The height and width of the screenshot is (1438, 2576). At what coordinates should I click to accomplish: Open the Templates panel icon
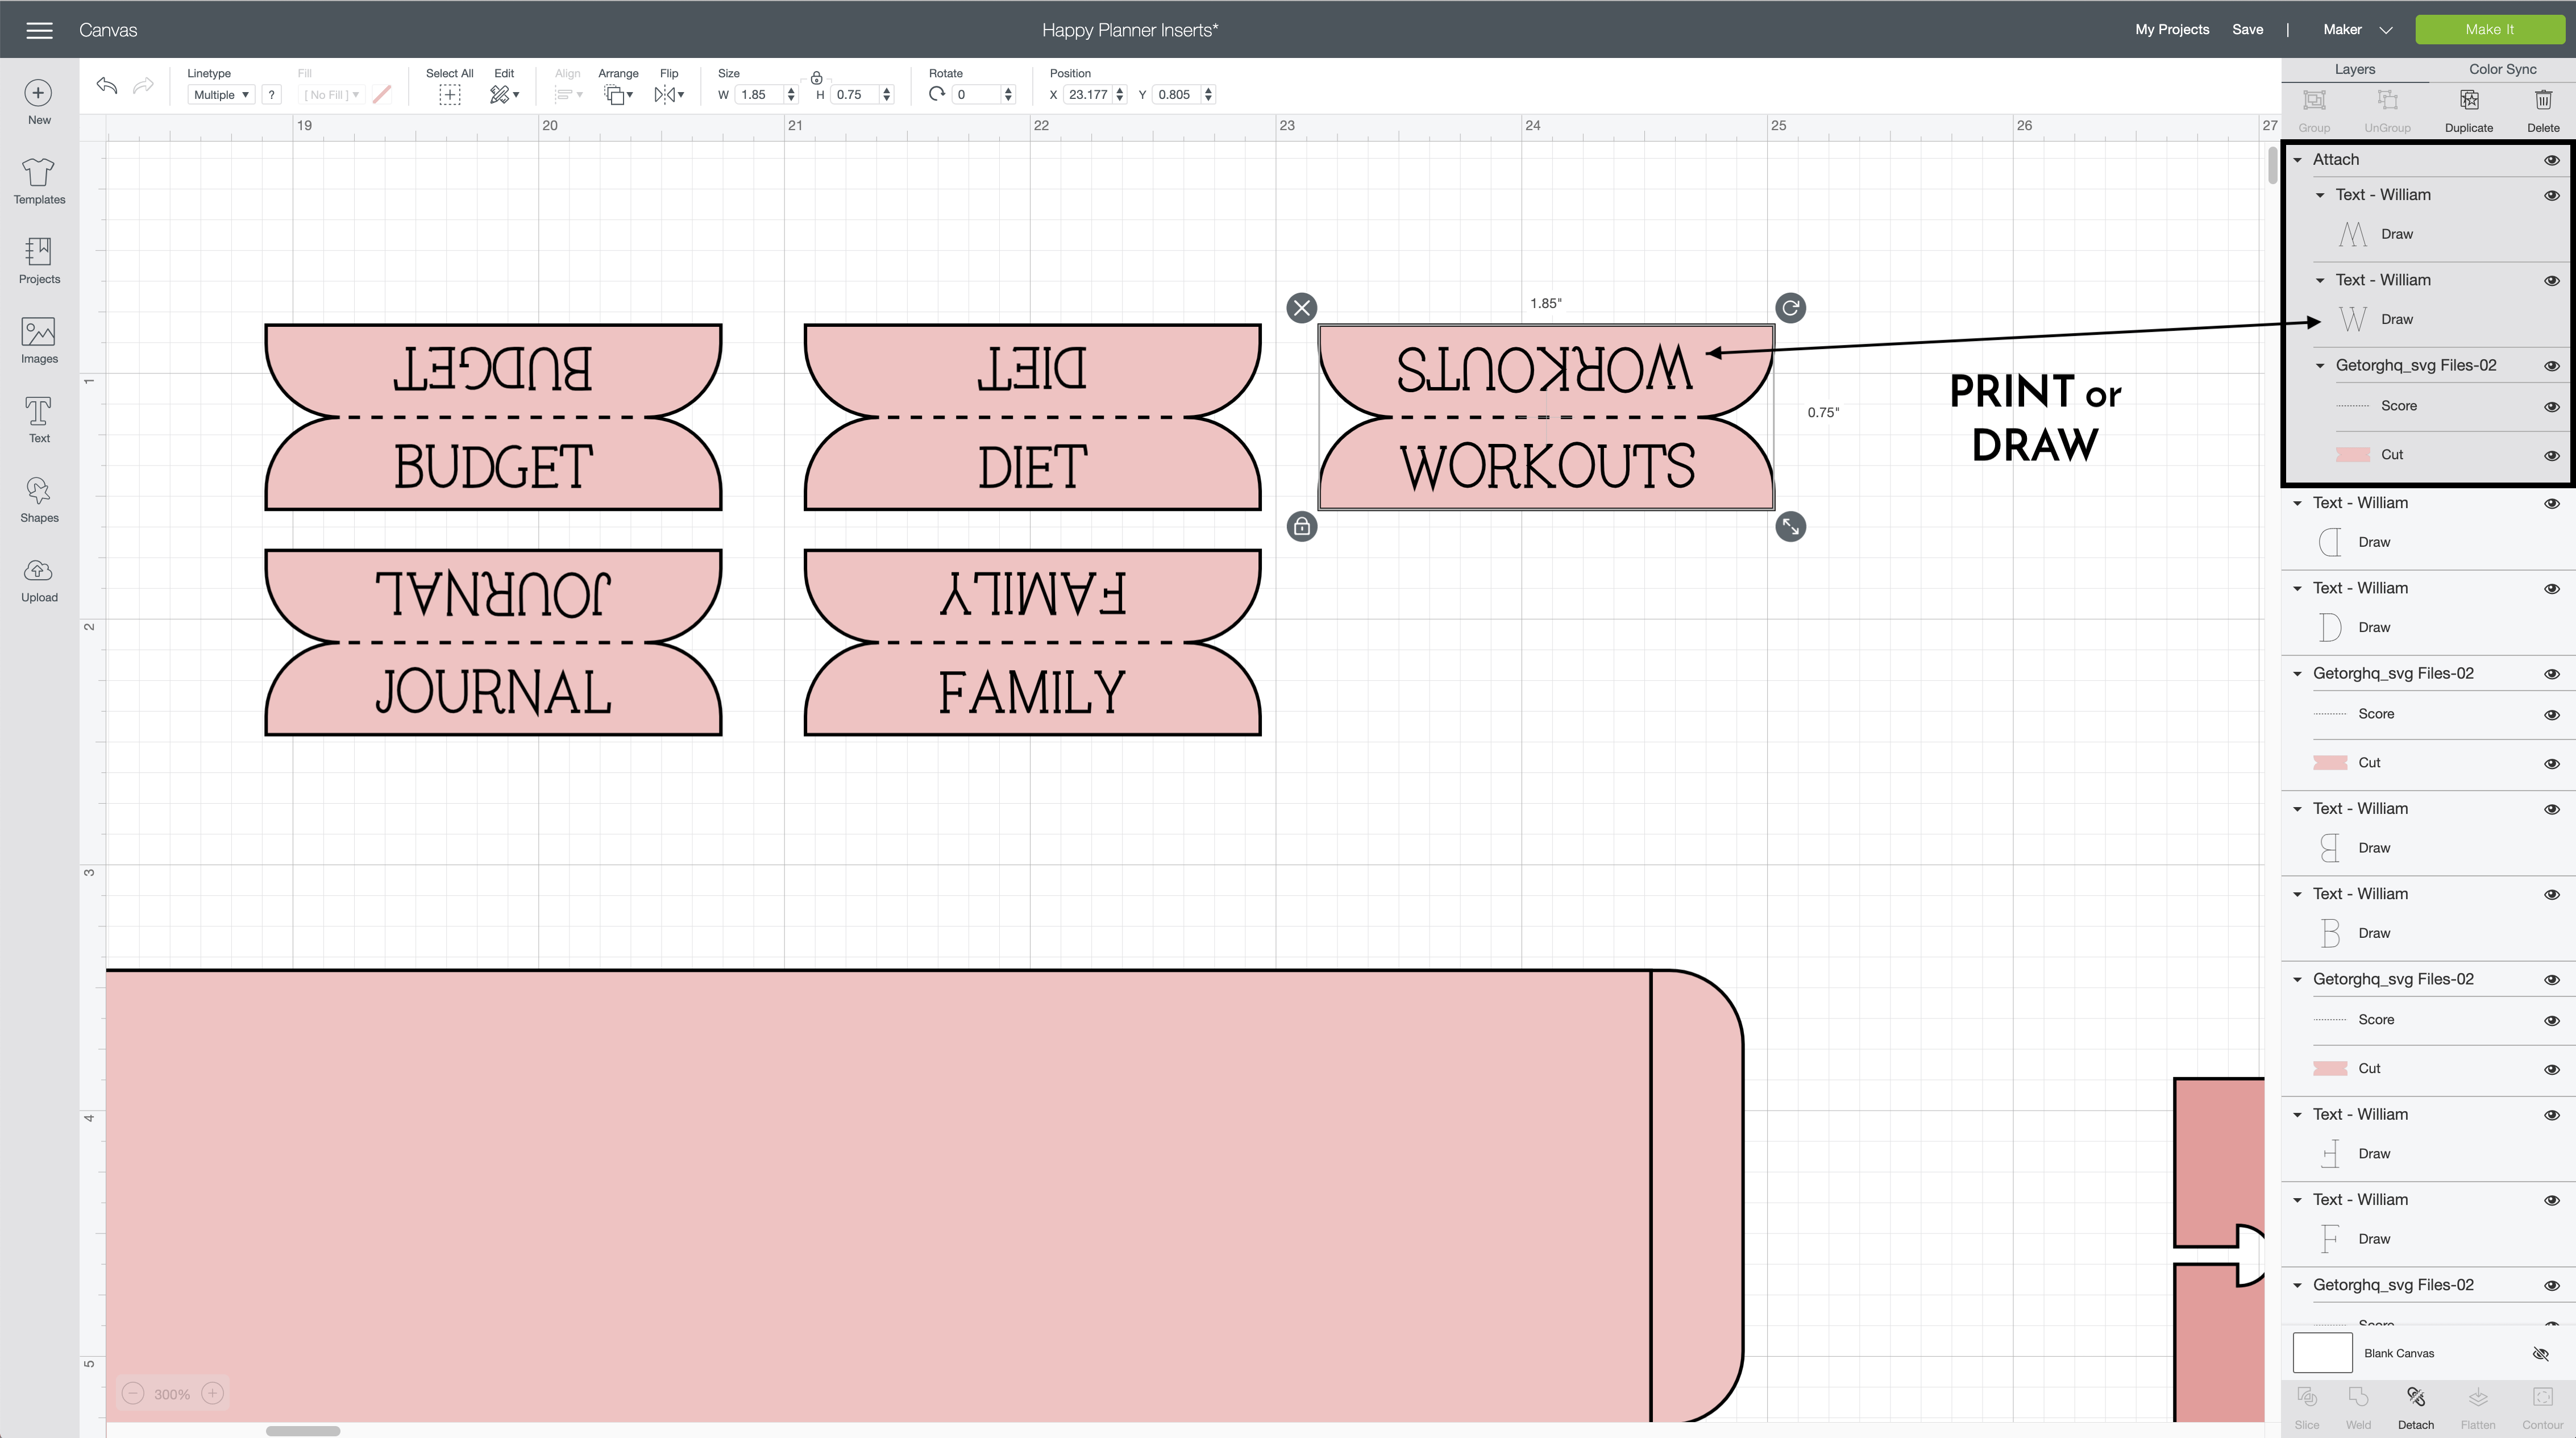pos(39,180)
